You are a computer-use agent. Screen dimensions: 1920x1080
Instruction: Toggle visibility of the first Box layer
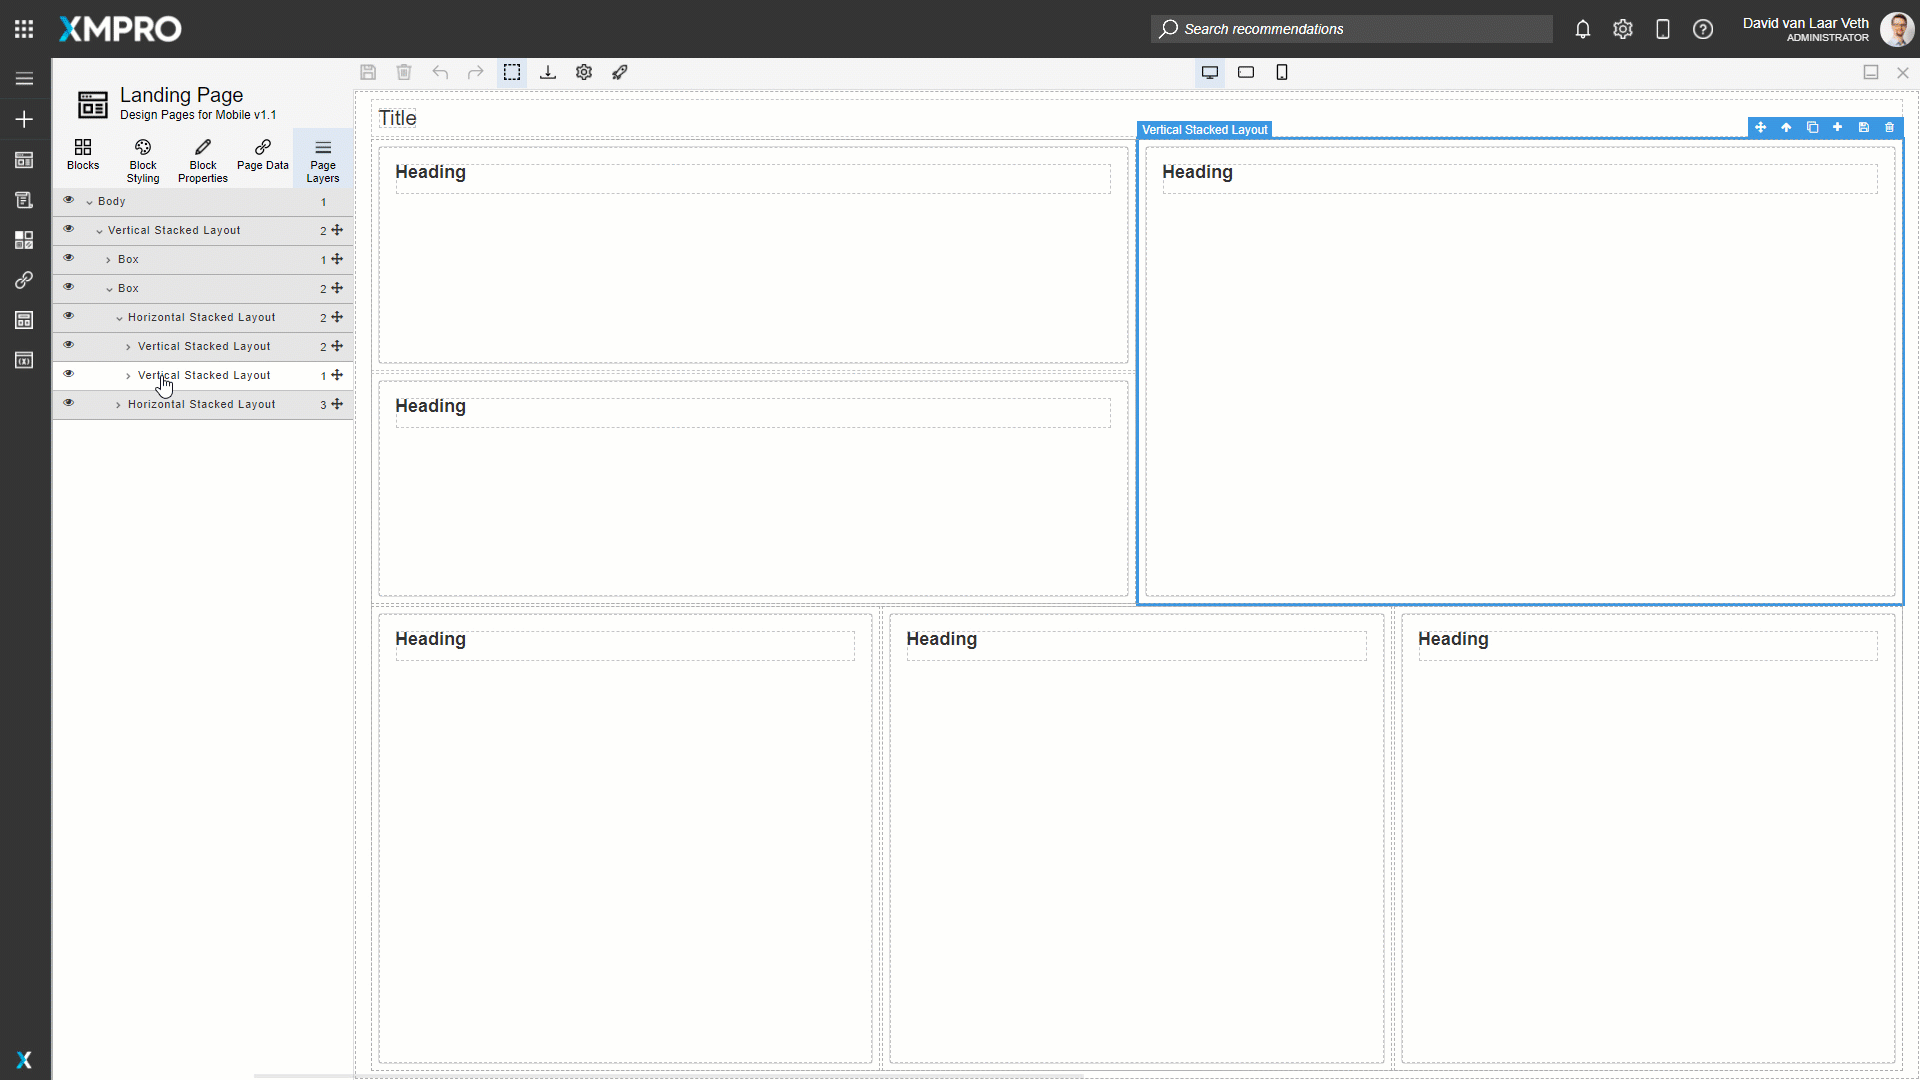click(69, 258)
